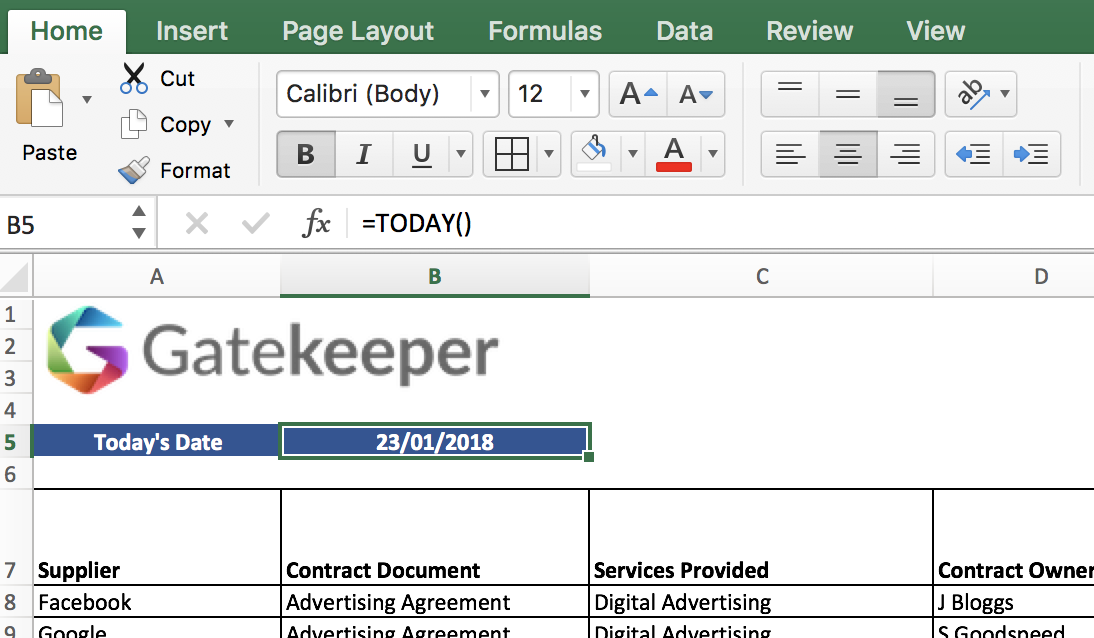The height and width of the screenshot is (638, 1094).
Task: Open the Insert Function (fx) dialog
Action: coord(317,222)
